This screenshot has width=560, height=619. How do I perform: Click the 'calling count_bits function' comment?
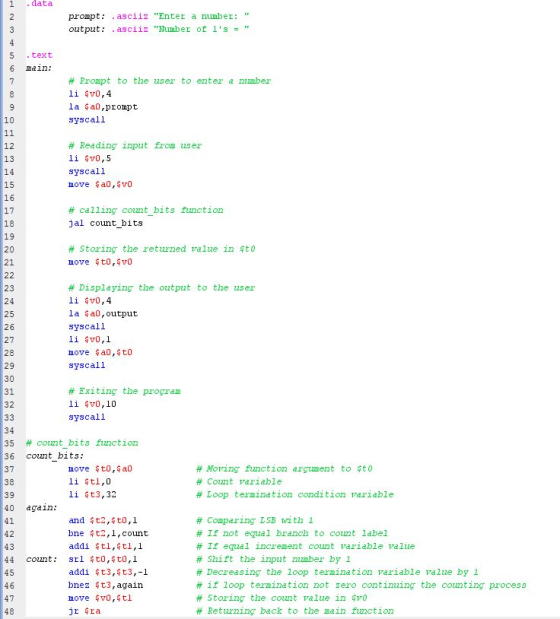pyautogui.click(x=146, y=210)
